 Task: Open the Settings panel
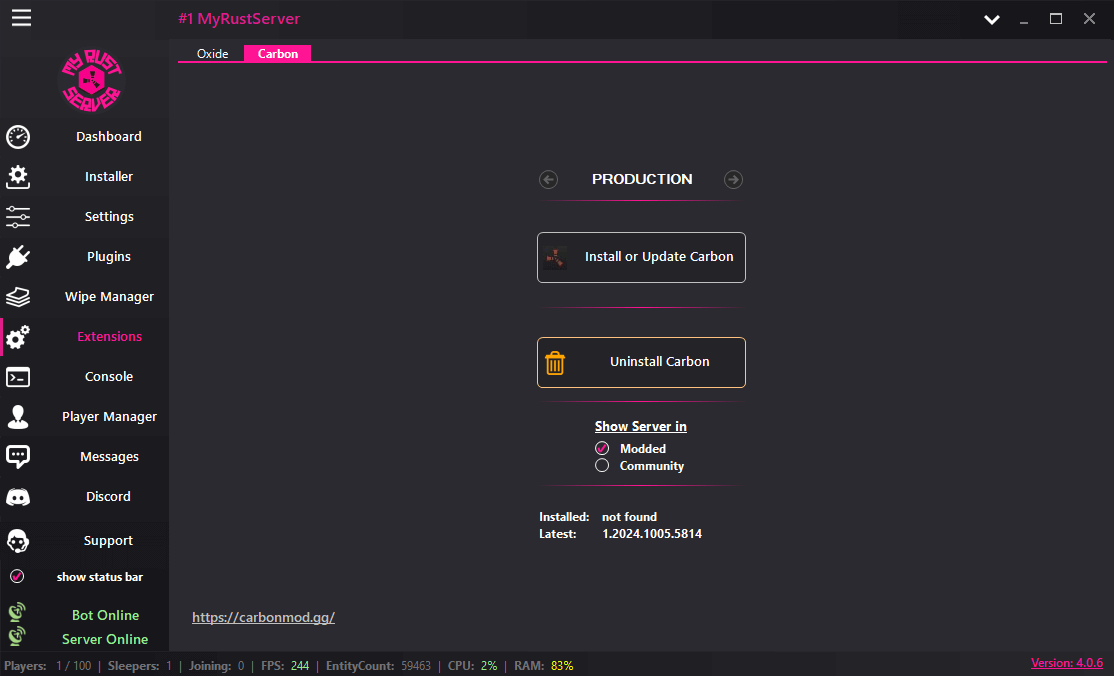[x=108, y=216]
